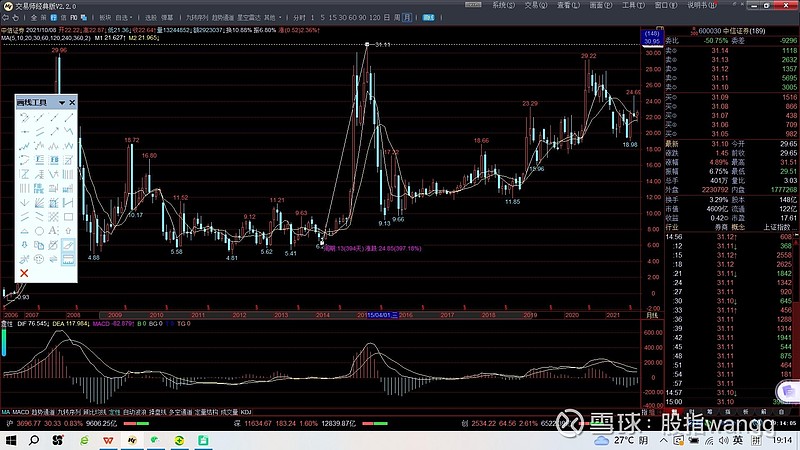Switch to MACD indicator tab
The height and width of the screenshot is (450, 800).
click(x=21, y=412)
